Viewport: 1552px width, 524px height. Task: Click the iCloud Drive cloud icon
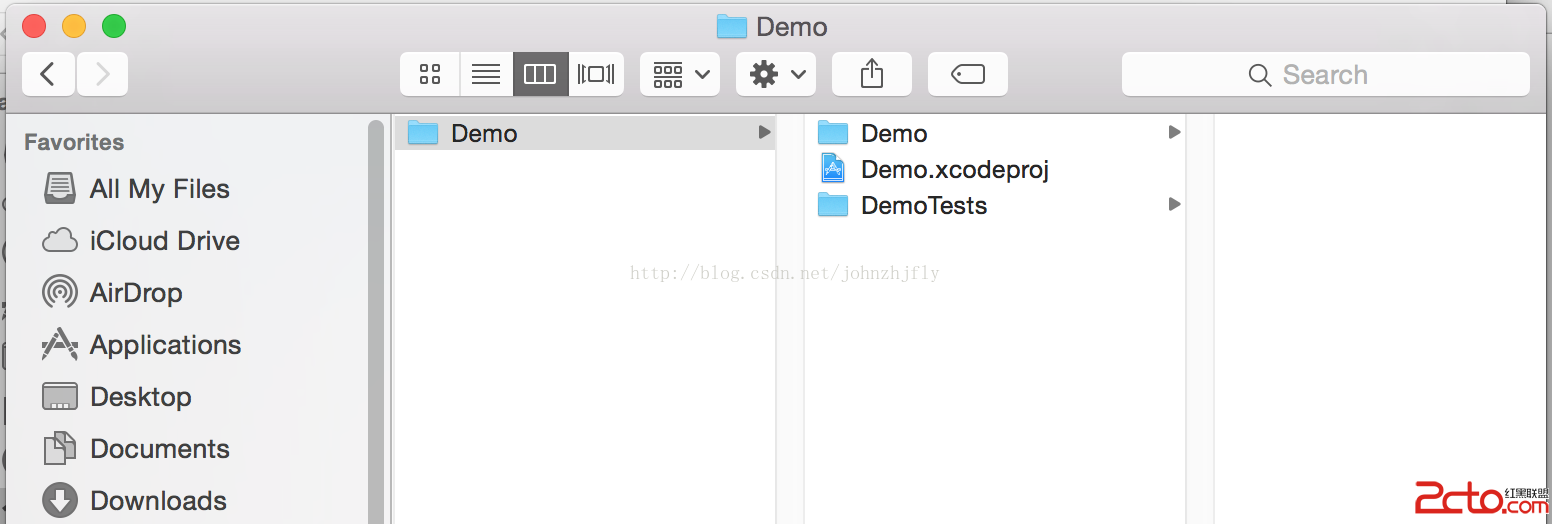point(60,241)
